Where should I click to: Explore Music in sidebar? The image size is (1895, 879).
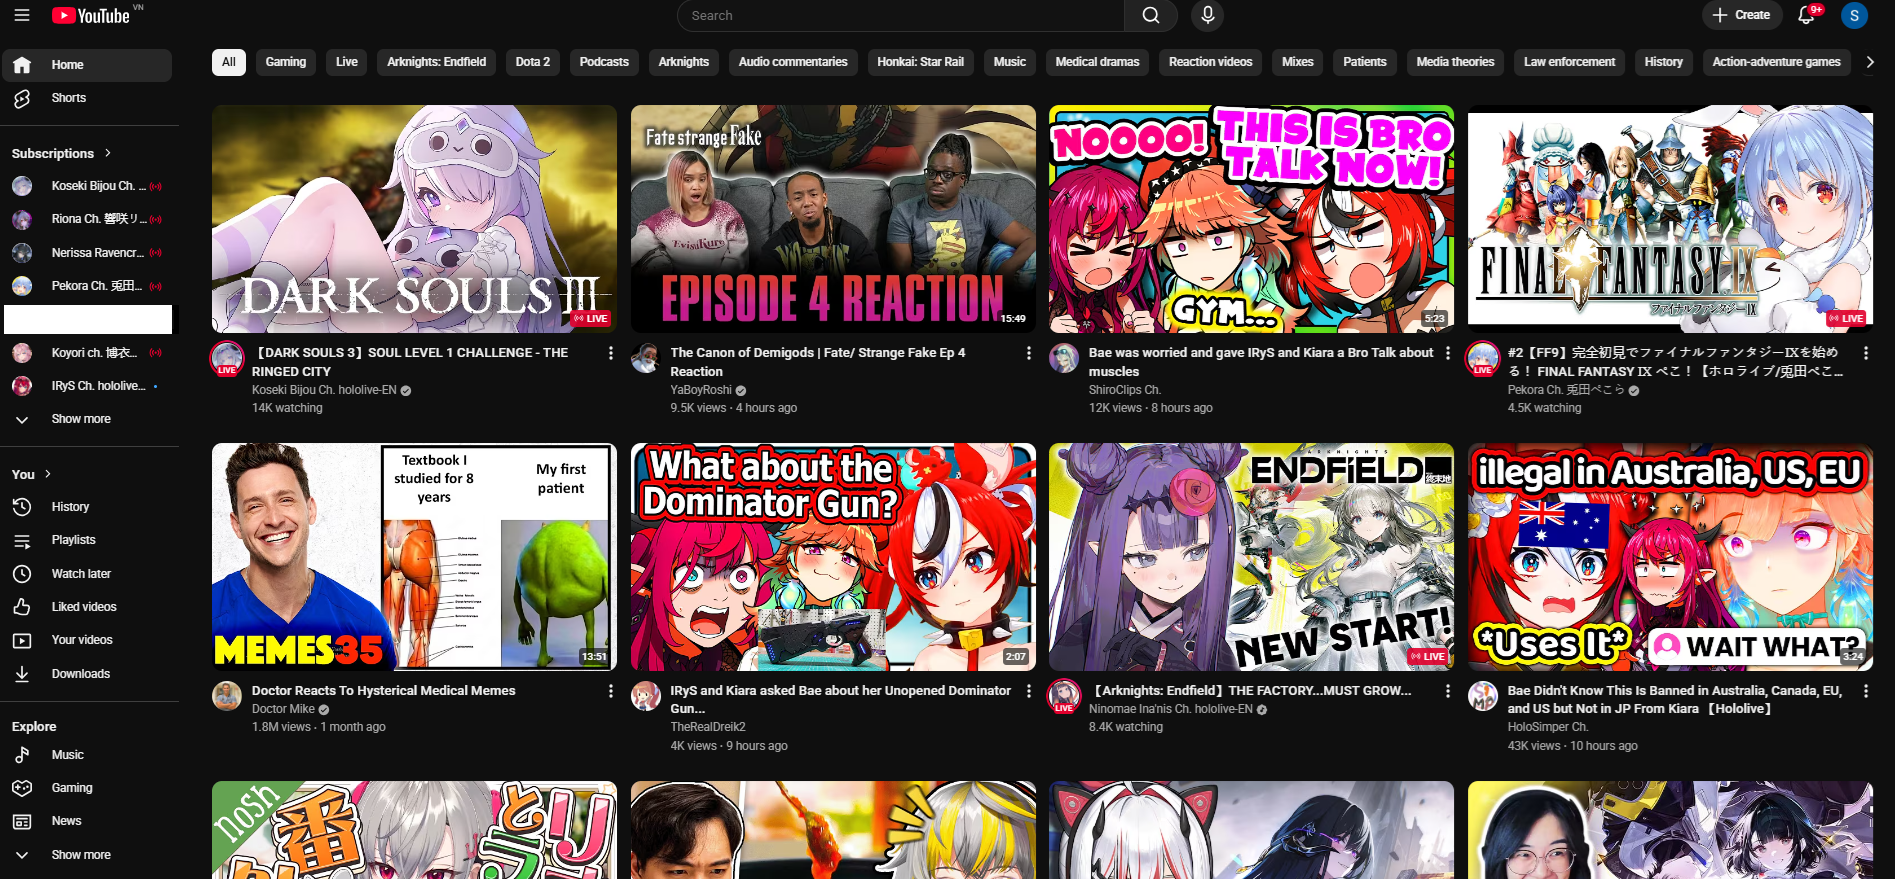click(88, 755)
